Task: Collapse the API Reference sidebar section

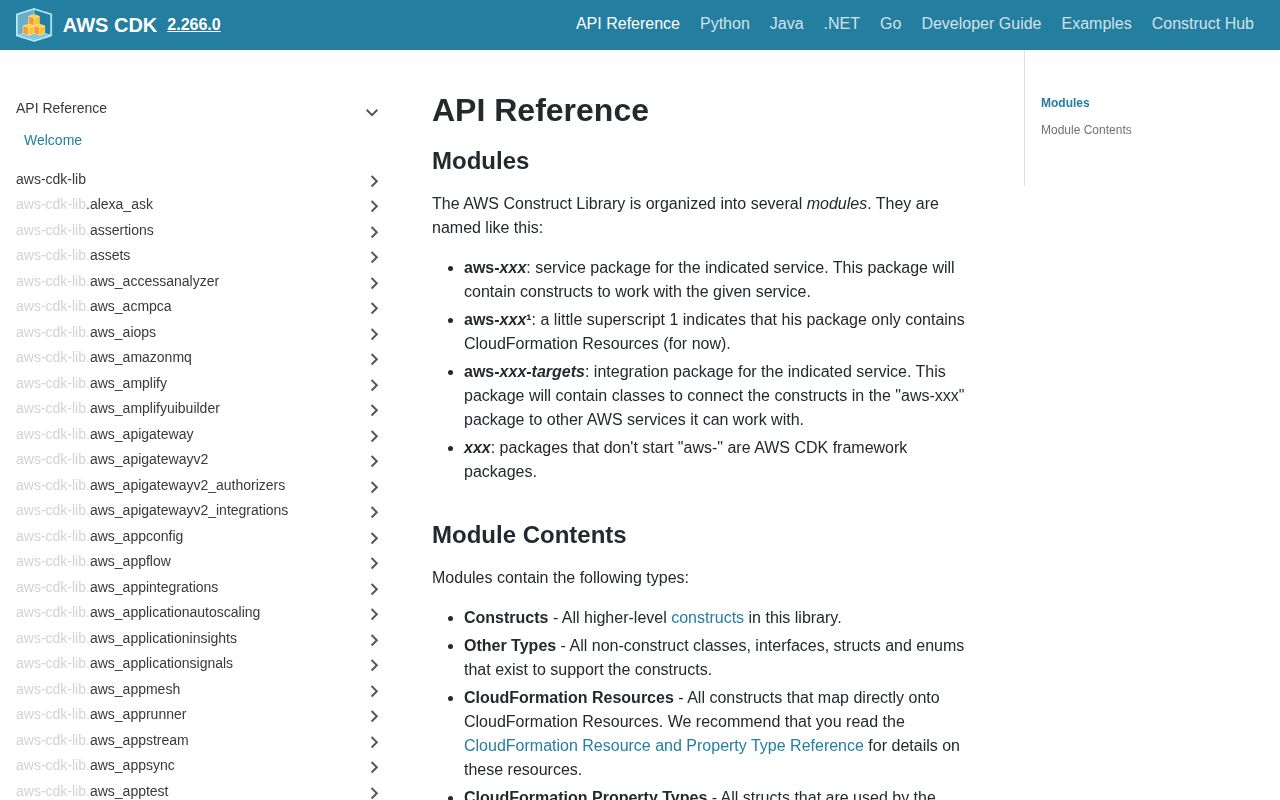Action: click(372, 113)
